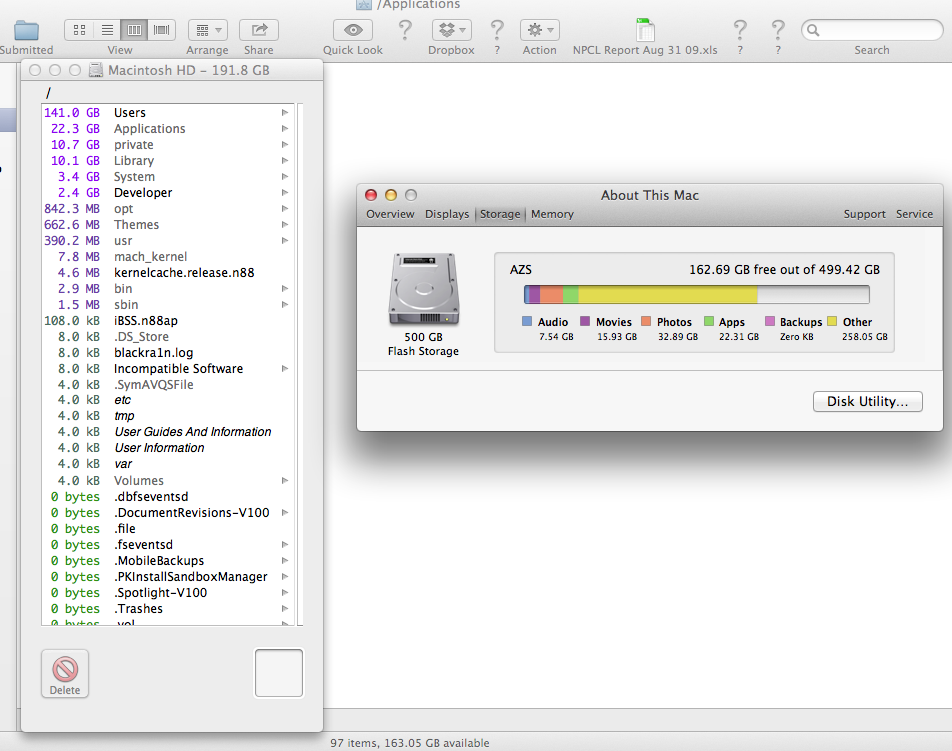Expand the private folder row
Image resolution: width=952 pixels, height=751 pixels.
pos(285,144)
